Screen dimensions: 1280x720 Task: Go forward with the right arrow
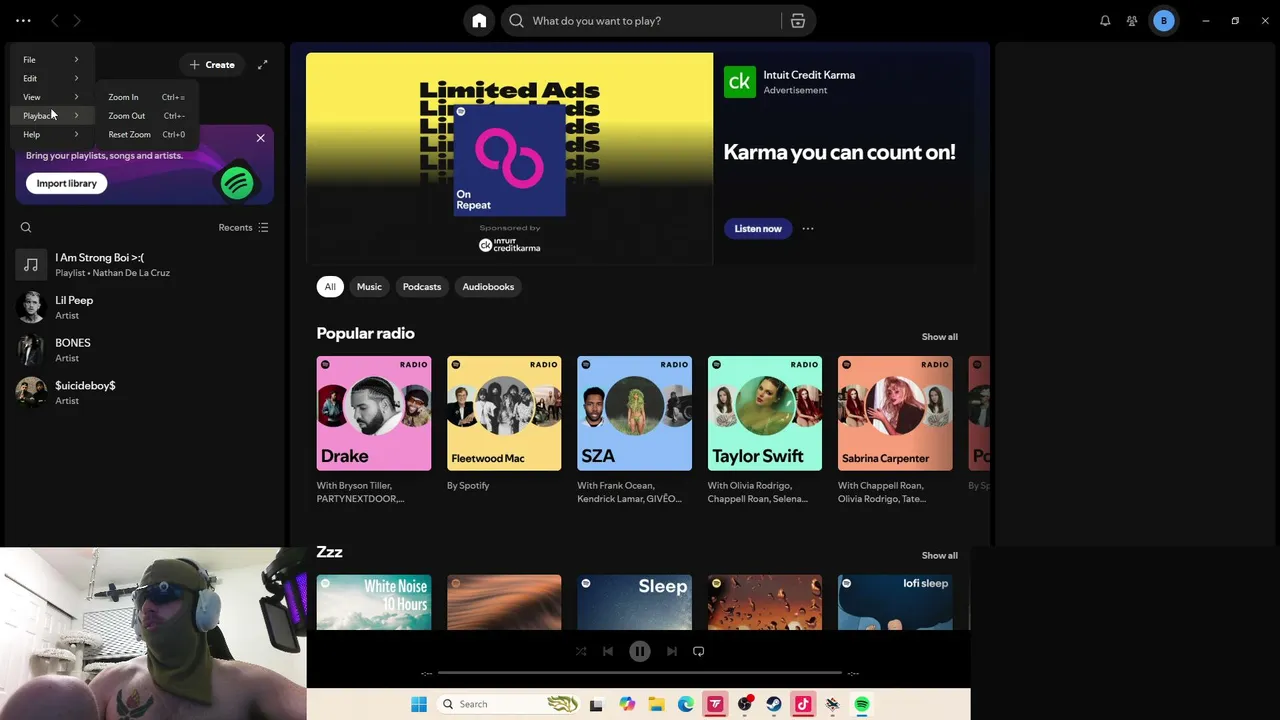pos(77,20)
